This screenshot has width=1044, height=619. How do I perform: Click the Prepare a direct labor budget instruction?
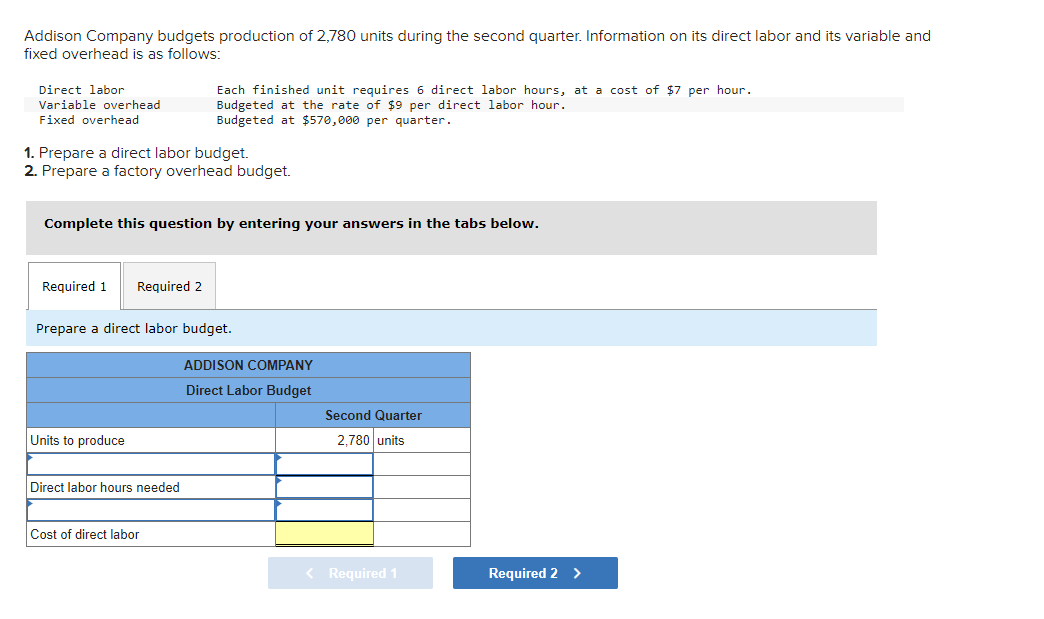tap(134, 328)
